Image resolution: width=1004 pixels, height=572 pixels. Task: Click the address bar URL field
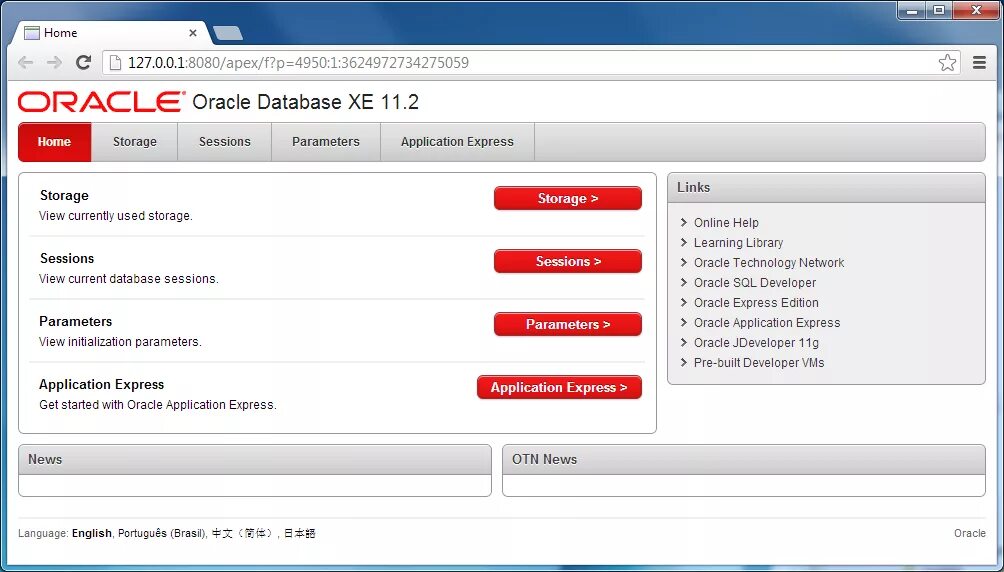531,62
